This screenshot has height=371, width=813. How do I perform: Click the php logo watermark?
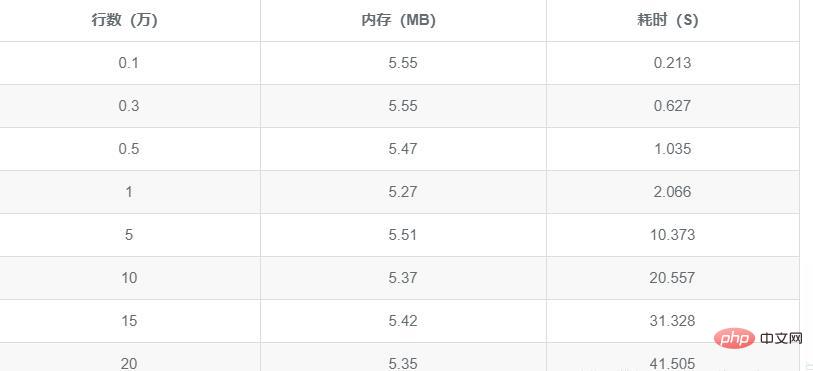[734, 338]
